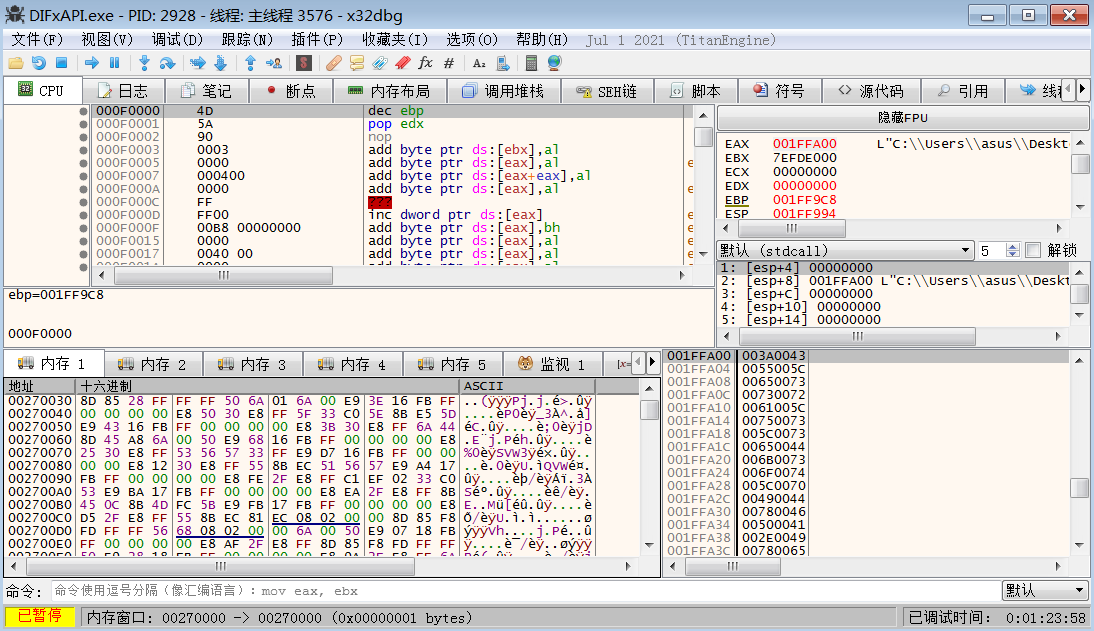Select EAX register value 001FFA00

point(804,144)
